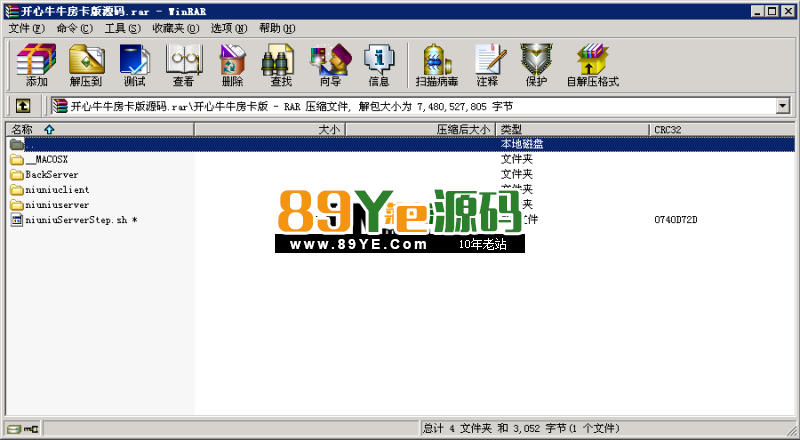
Task: Sort by Size (大小) column header
Action: (x=270, y=130)
